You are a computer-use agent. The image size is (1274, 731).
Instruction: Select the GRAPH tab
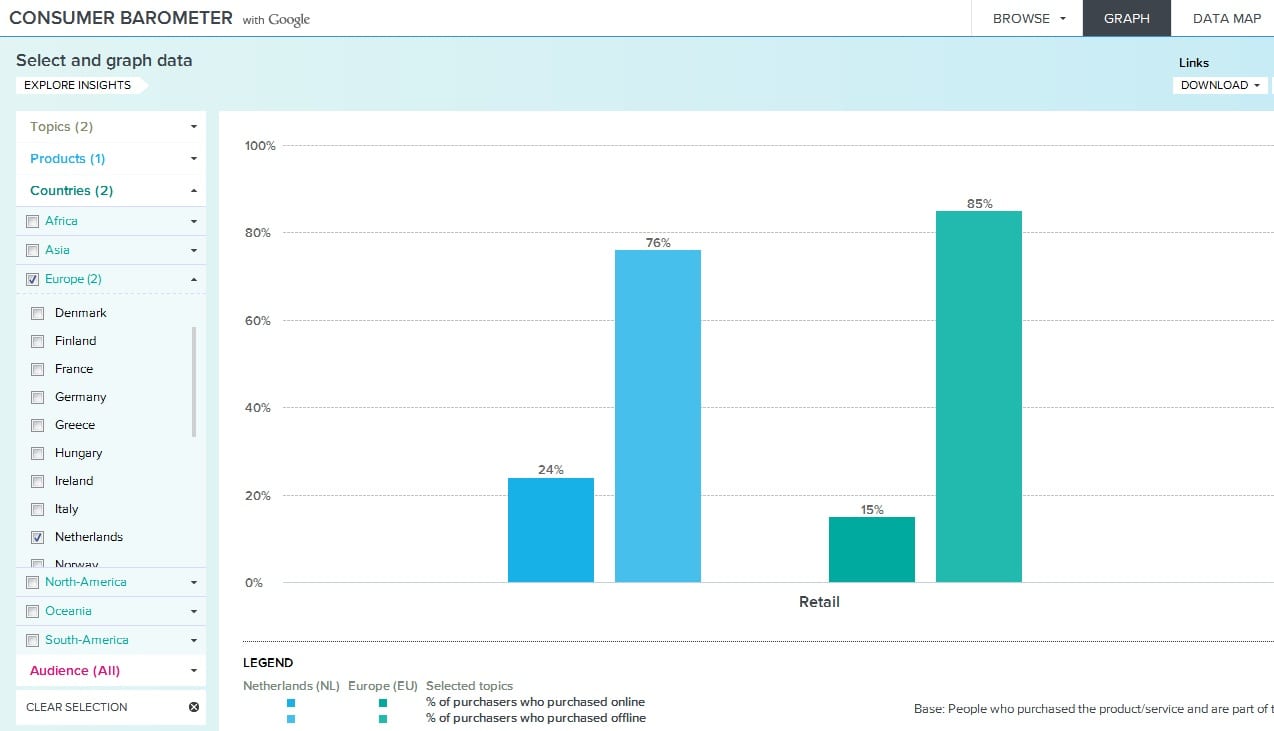tap(1126, 18)
